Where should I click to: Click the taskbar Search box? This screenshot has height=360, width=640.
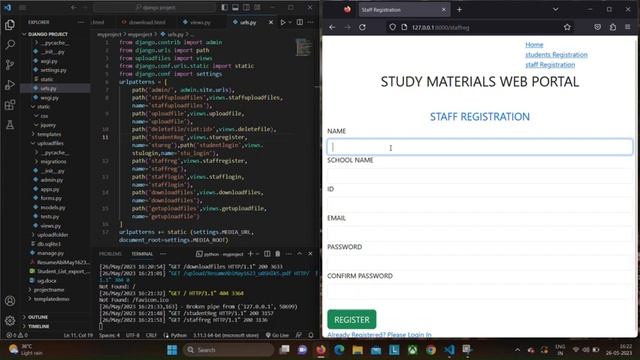pos(229,350)
